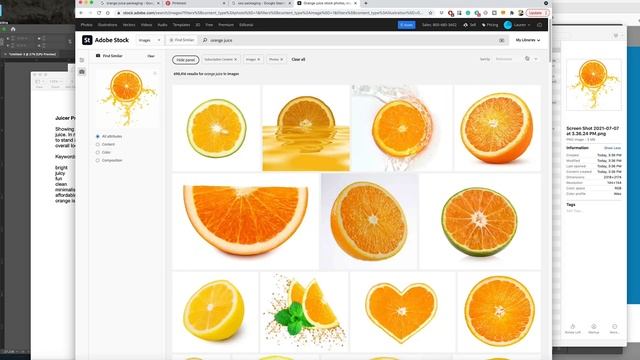This screenshot has width=640, height=360.
Task: Select the camera icon in the left rail
Action: tap(82, 72)
